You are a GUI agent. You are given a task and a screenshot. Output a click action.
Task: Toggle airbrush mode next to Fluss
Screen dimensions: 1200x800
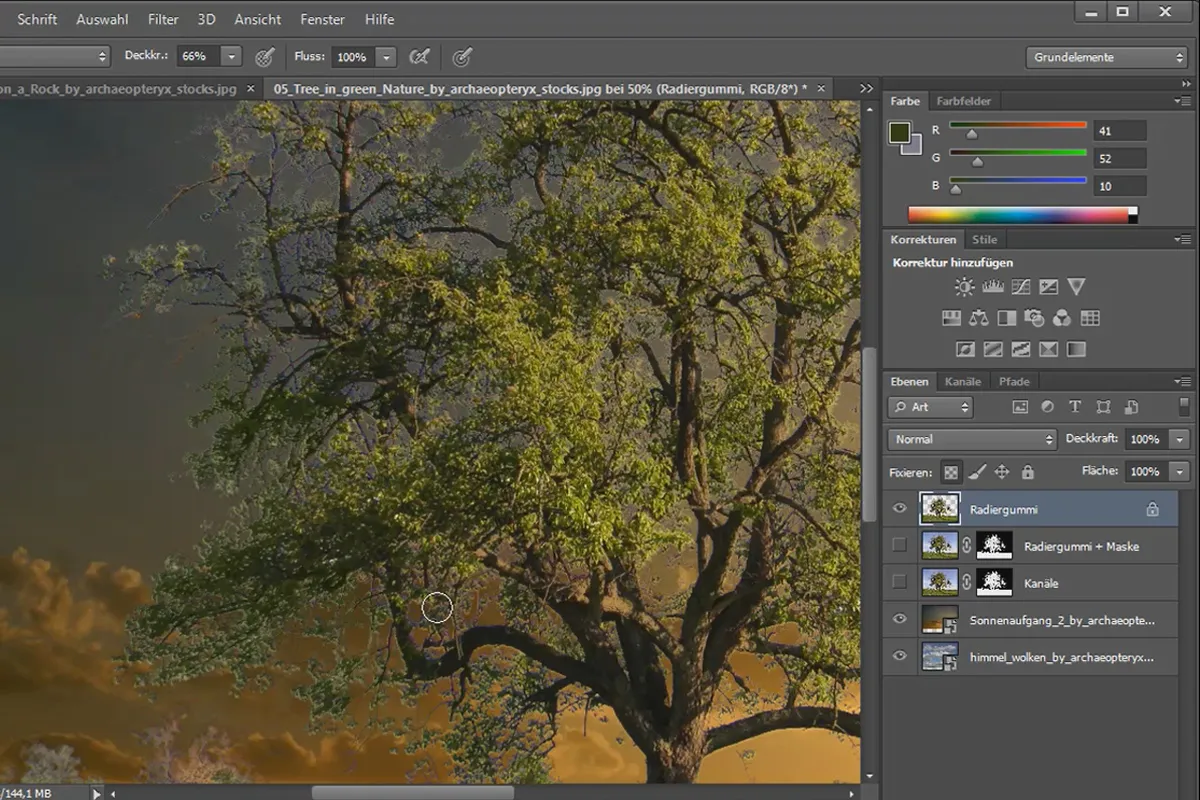(x=420, y=57)
